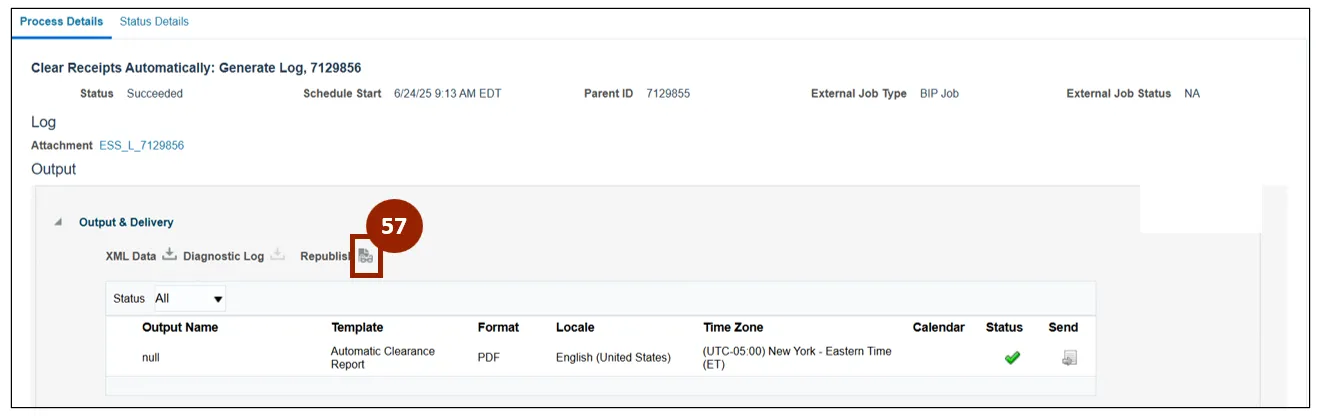This screenshot has width=1318, height=416.
Task: Collapse the Output & Delivery section
Action: pos(59,222)
